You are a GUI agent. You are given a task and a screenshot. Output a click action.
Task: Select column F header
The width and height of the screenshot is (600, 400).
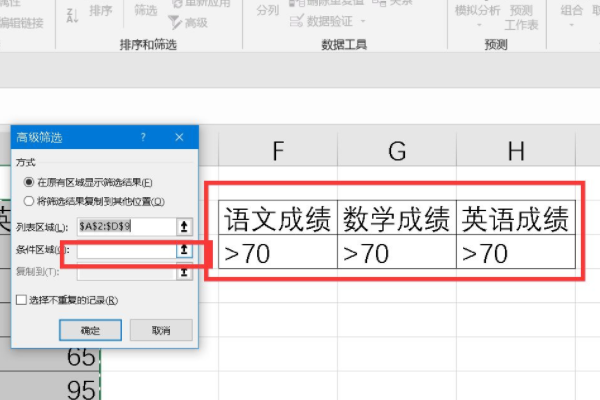[x=278, y=150]
